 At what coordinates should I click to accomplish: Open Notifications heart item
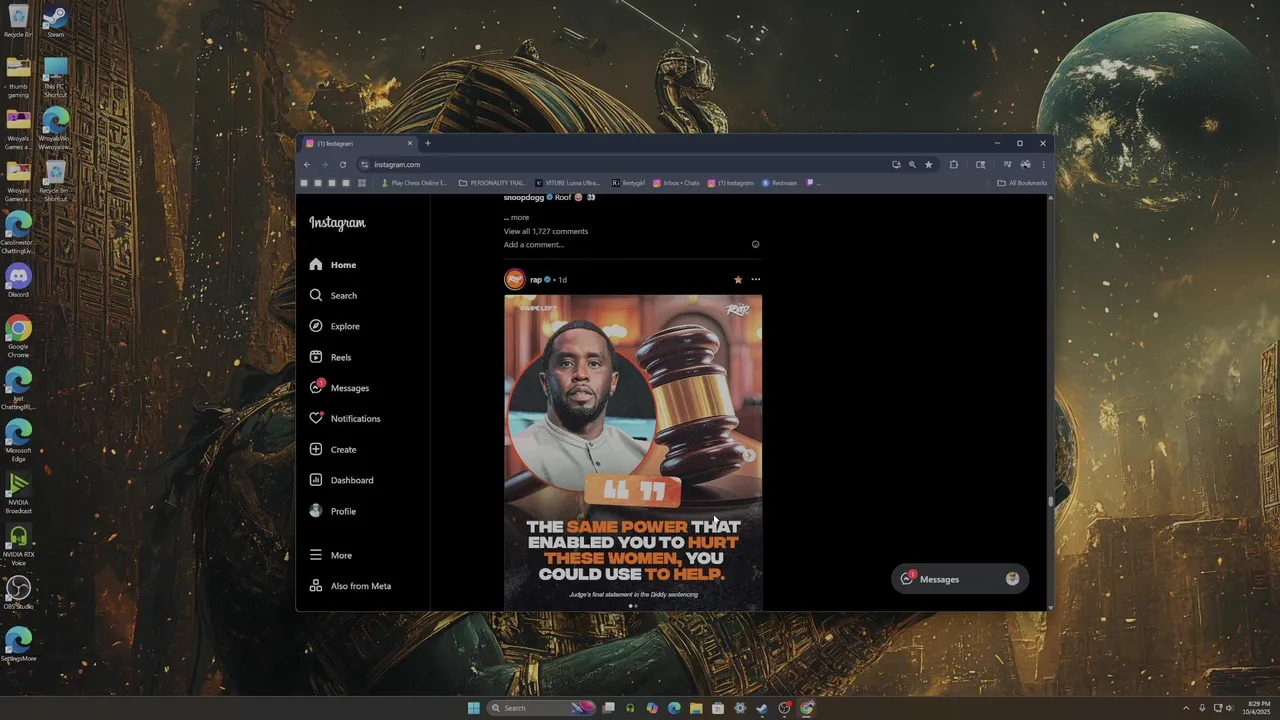pos(344,419)
